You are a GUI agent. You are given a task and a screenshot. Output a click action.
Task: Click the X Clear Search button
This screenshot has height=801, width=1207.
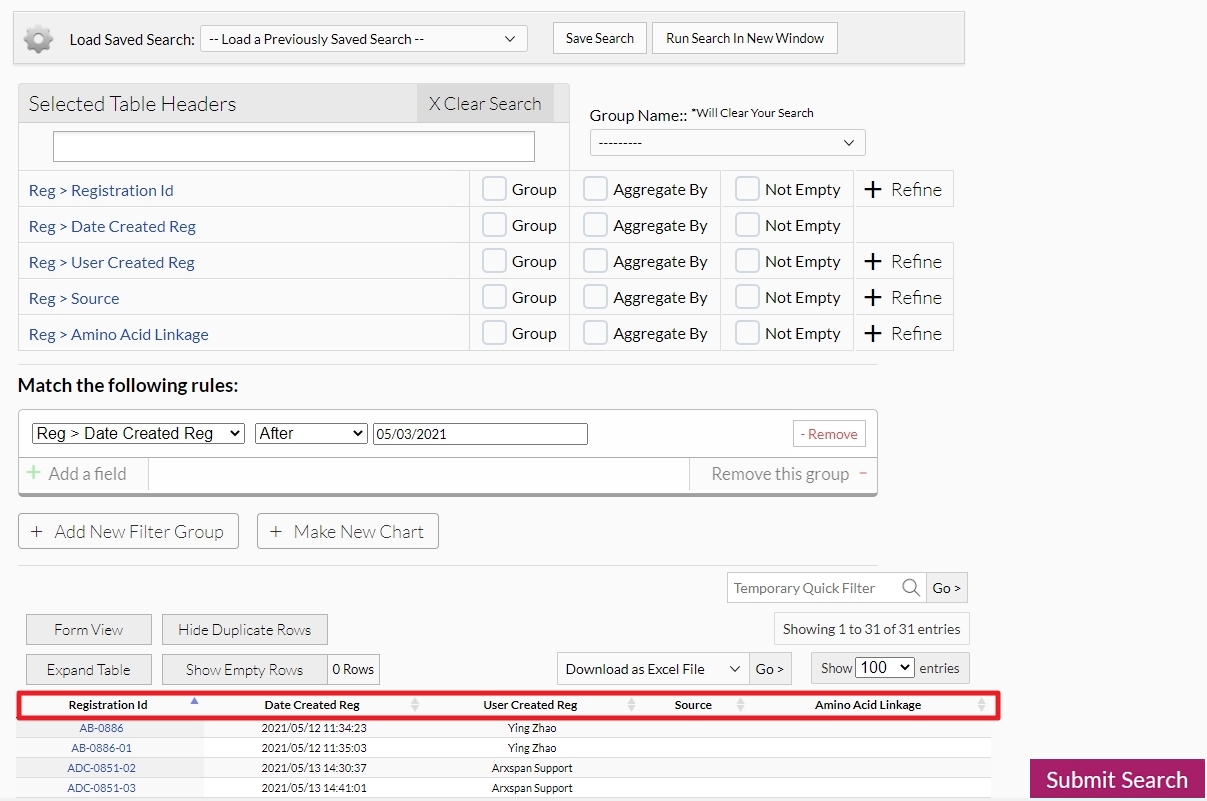click(485, 104)
